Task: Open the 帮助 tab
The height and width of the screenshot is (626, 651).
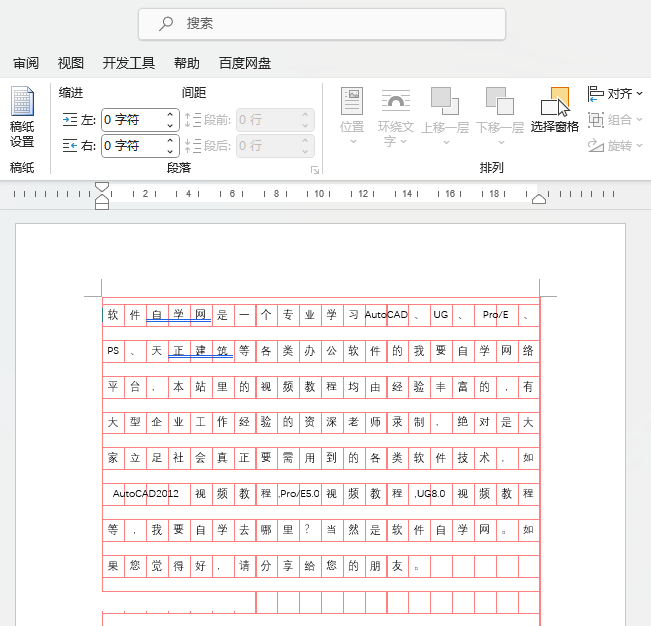Action: tap(186, 63)
